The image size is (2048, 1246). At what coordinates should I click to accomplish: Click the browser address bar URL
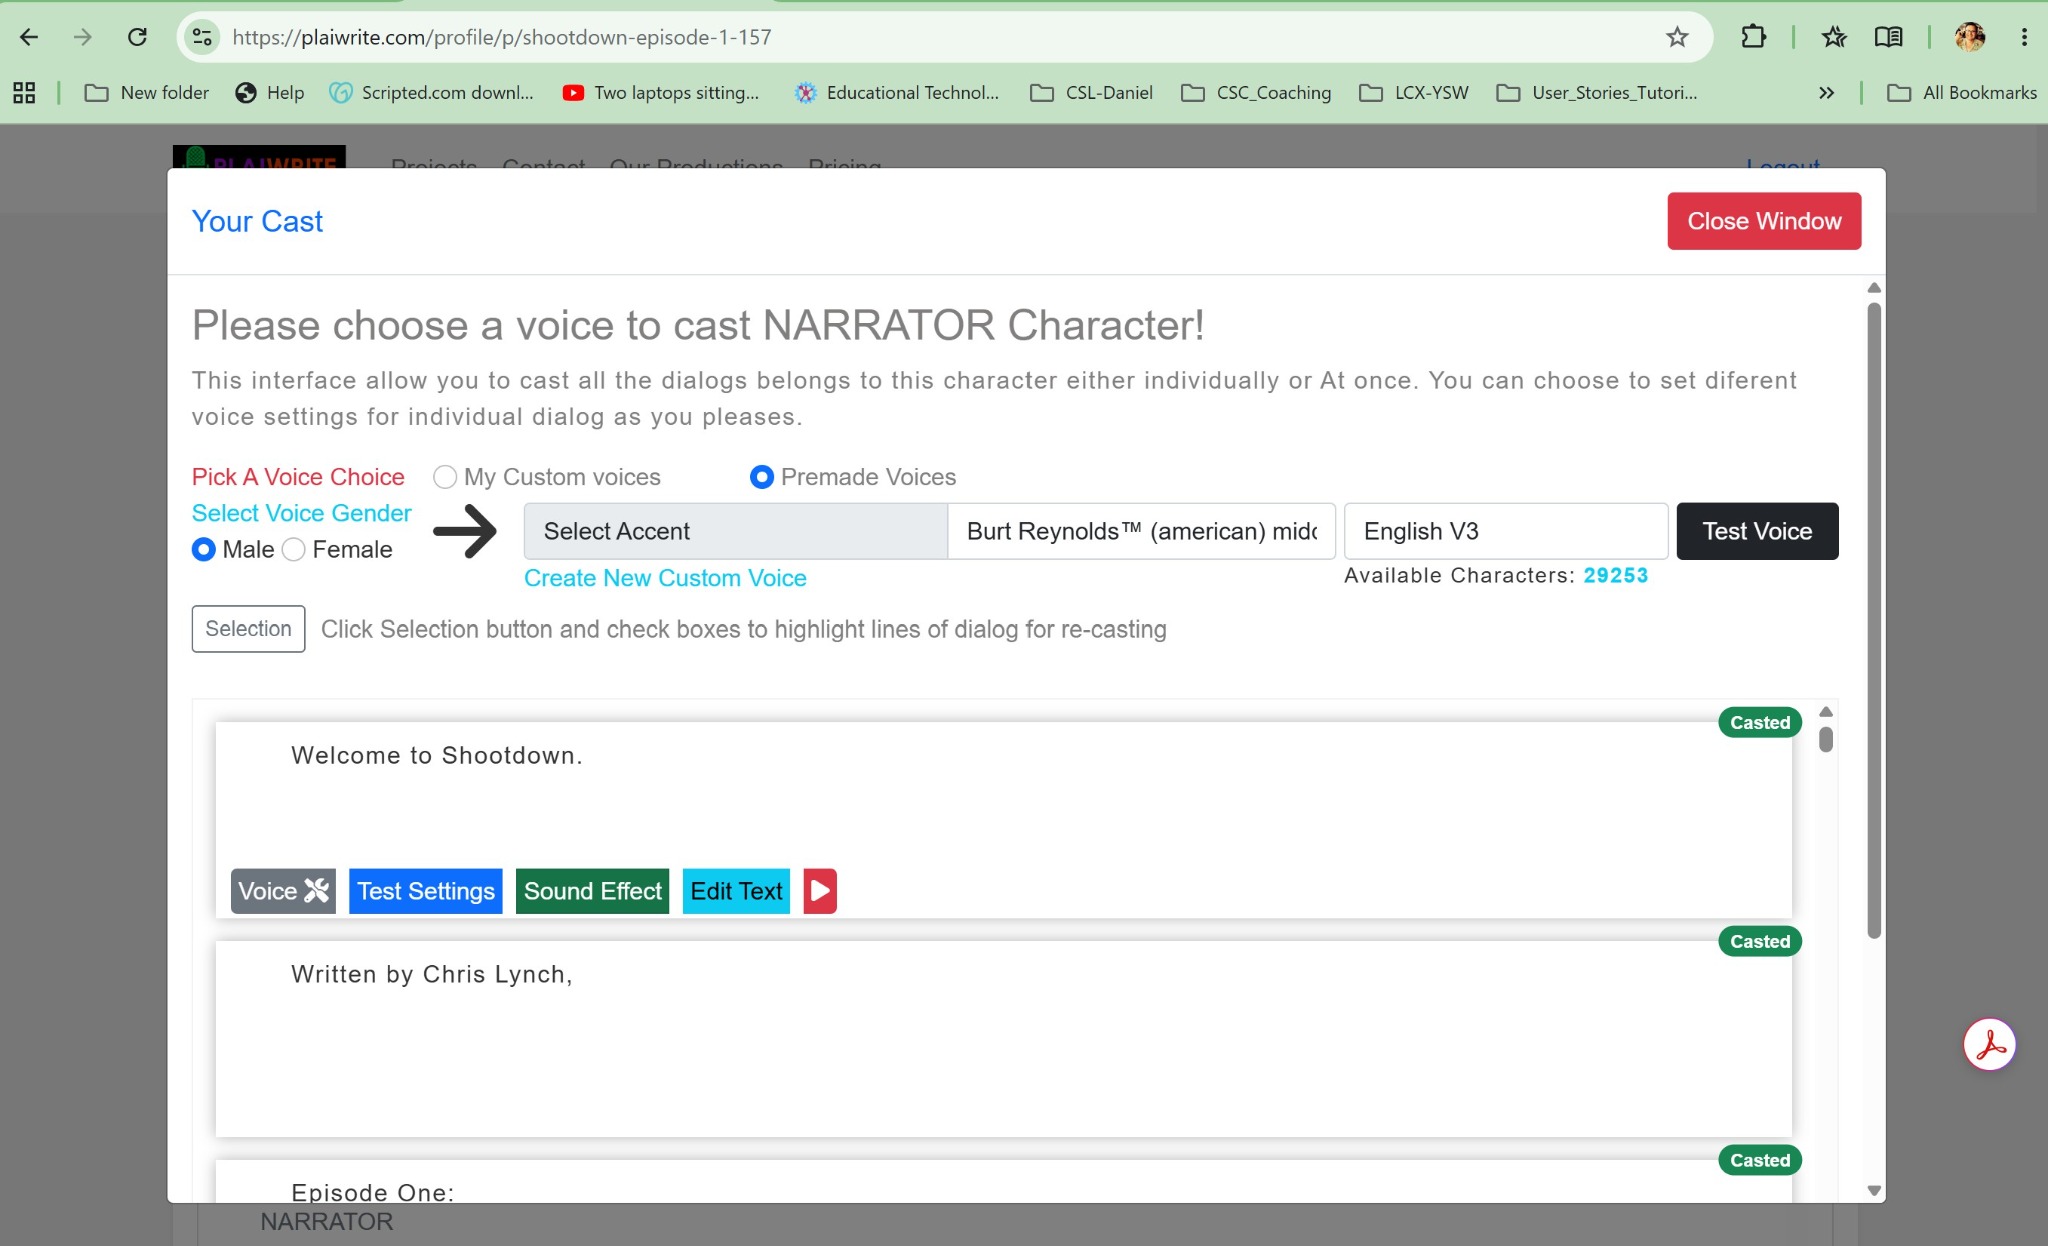pos(502,37)
